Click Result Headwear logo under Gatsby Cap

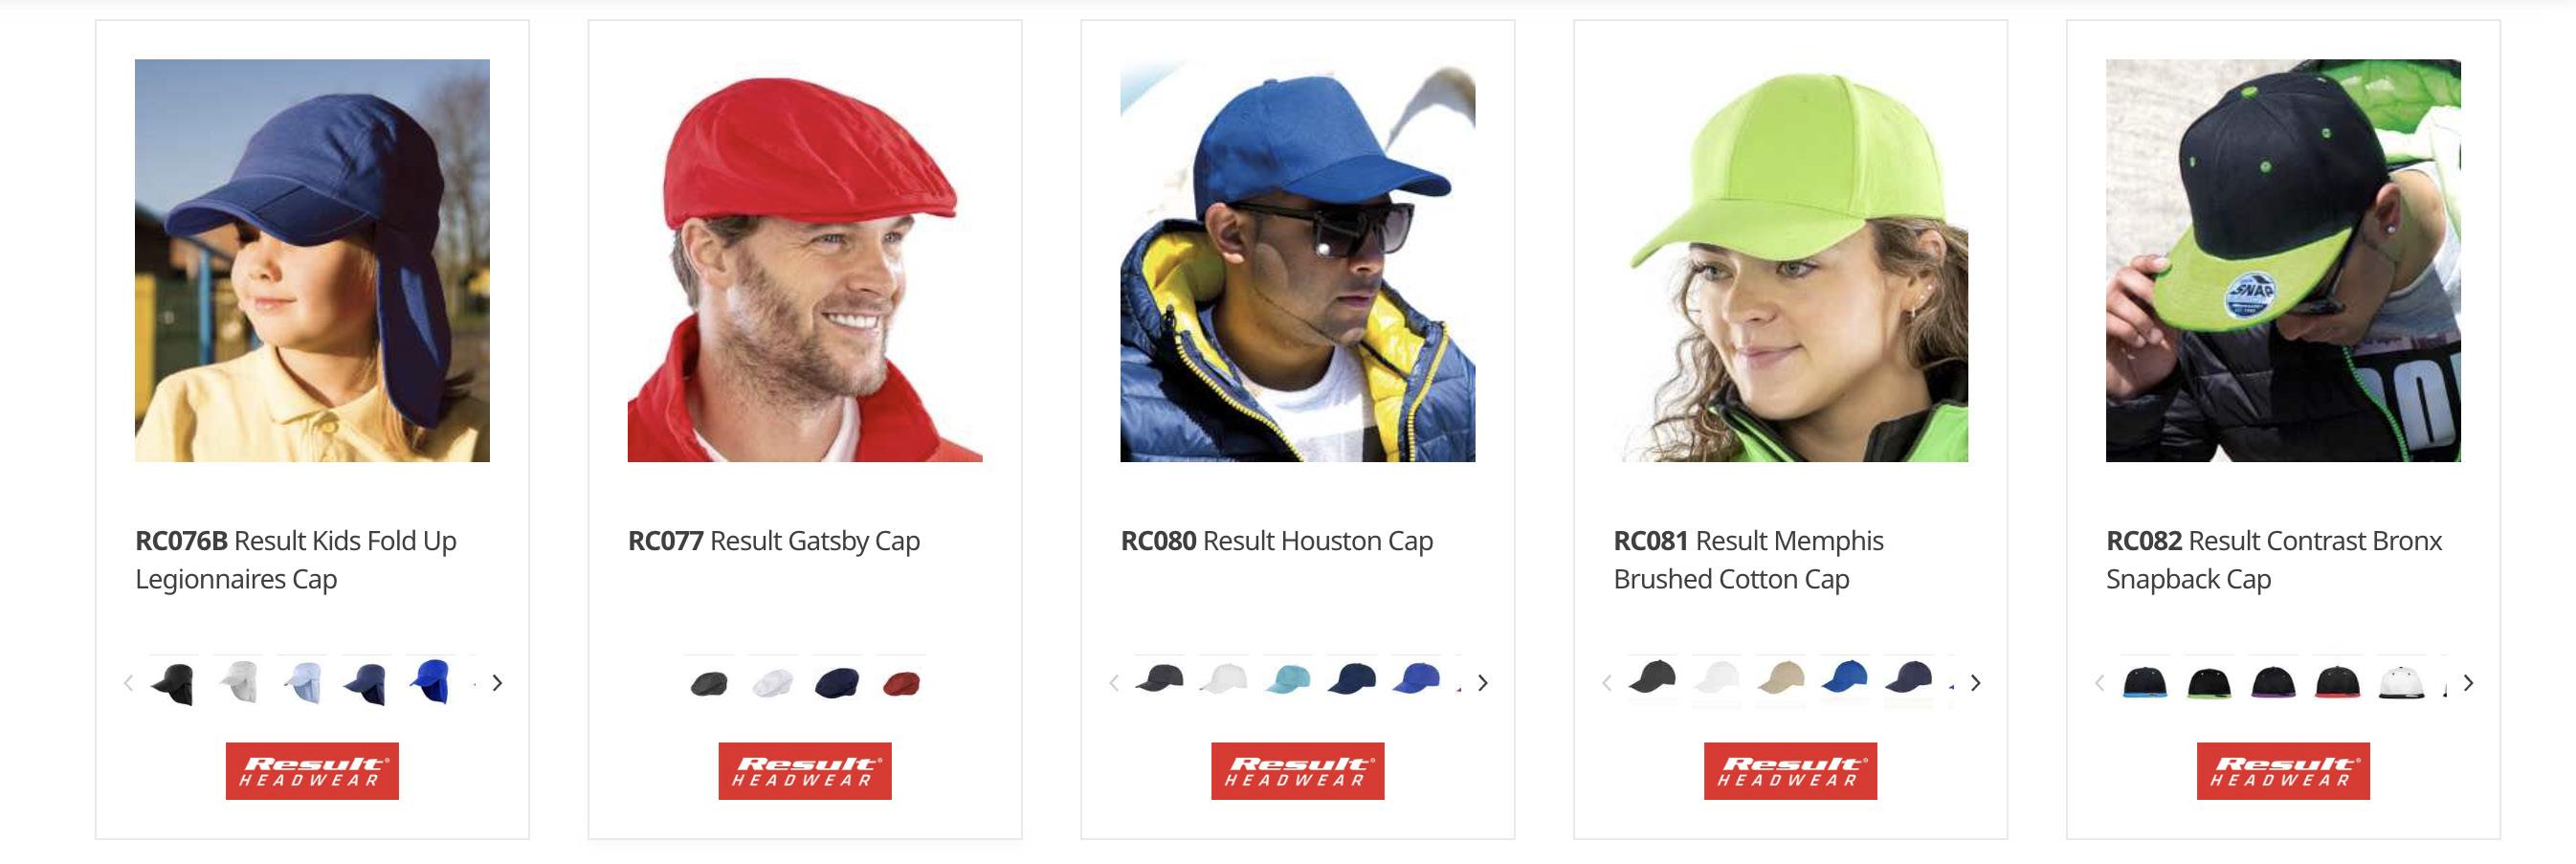click(805, 771)
